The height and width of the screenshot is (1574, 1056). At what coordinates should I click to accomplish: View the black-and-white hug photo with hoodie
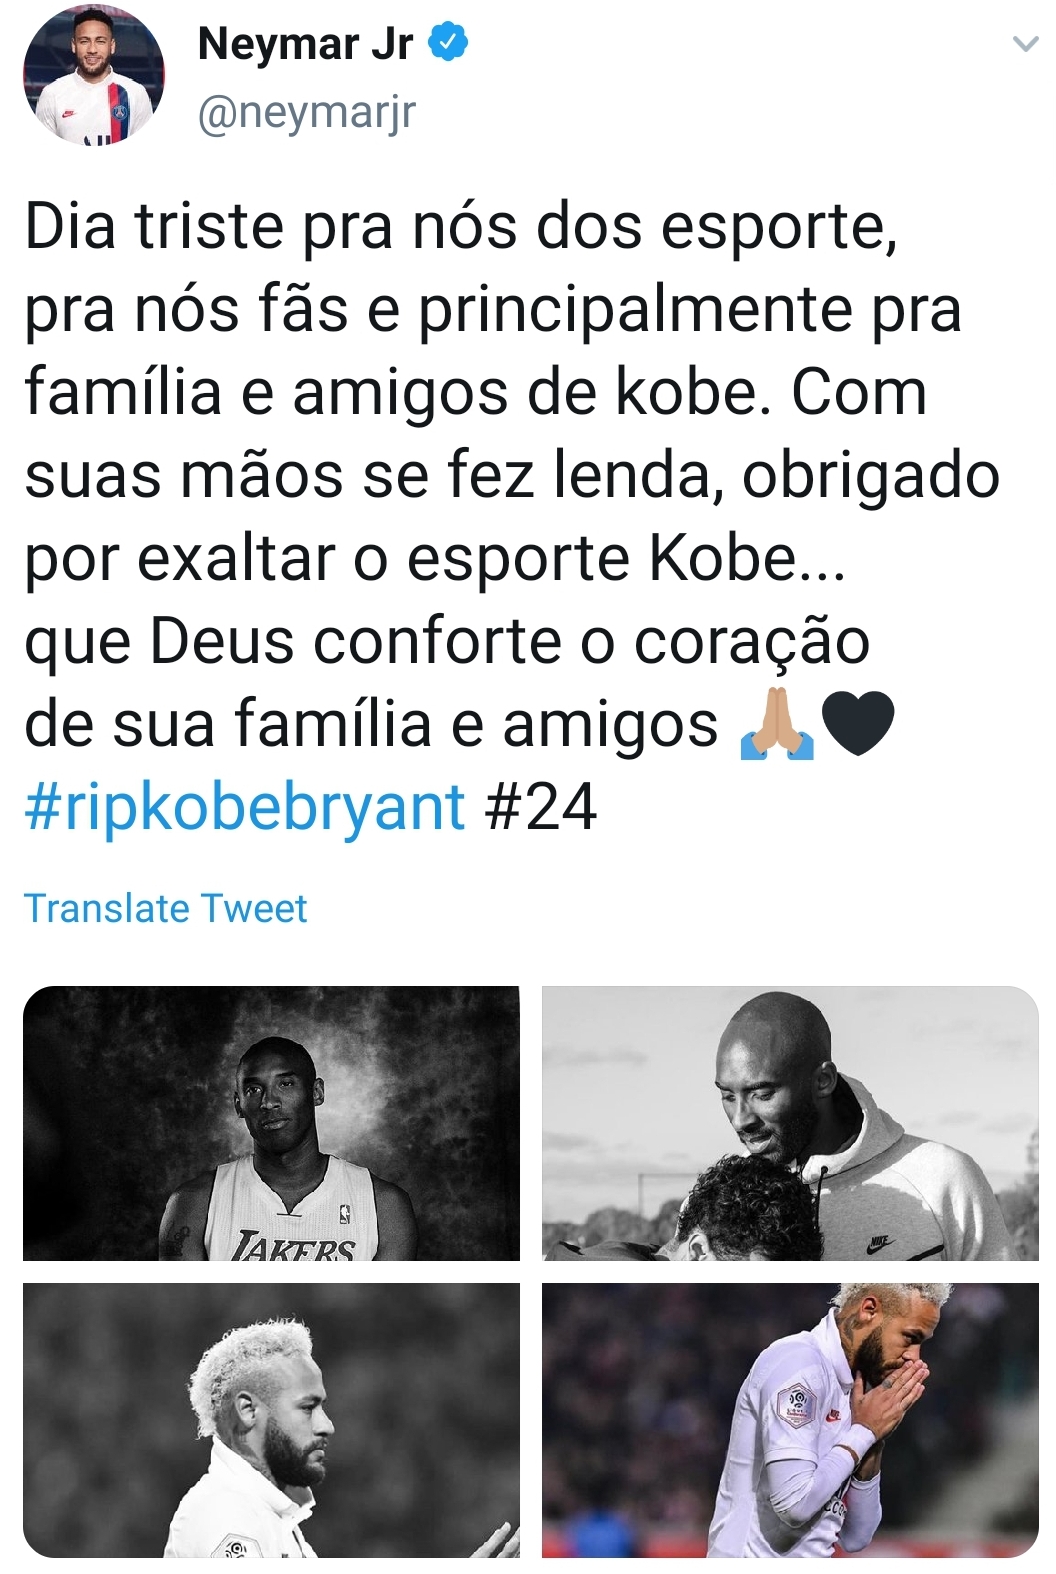[x=790, y=1123]
